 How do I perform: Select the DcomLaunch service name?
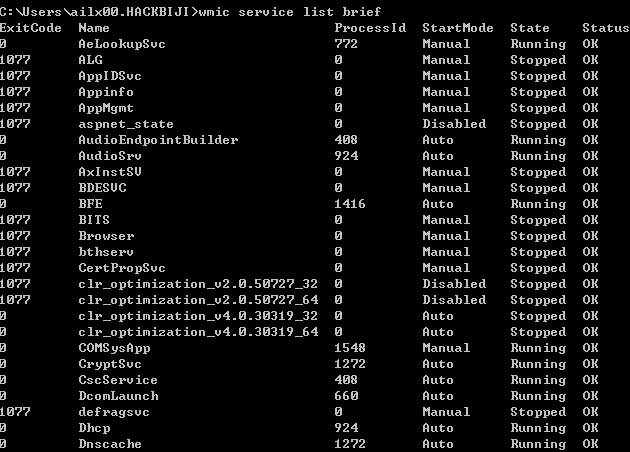pos(118,396)
